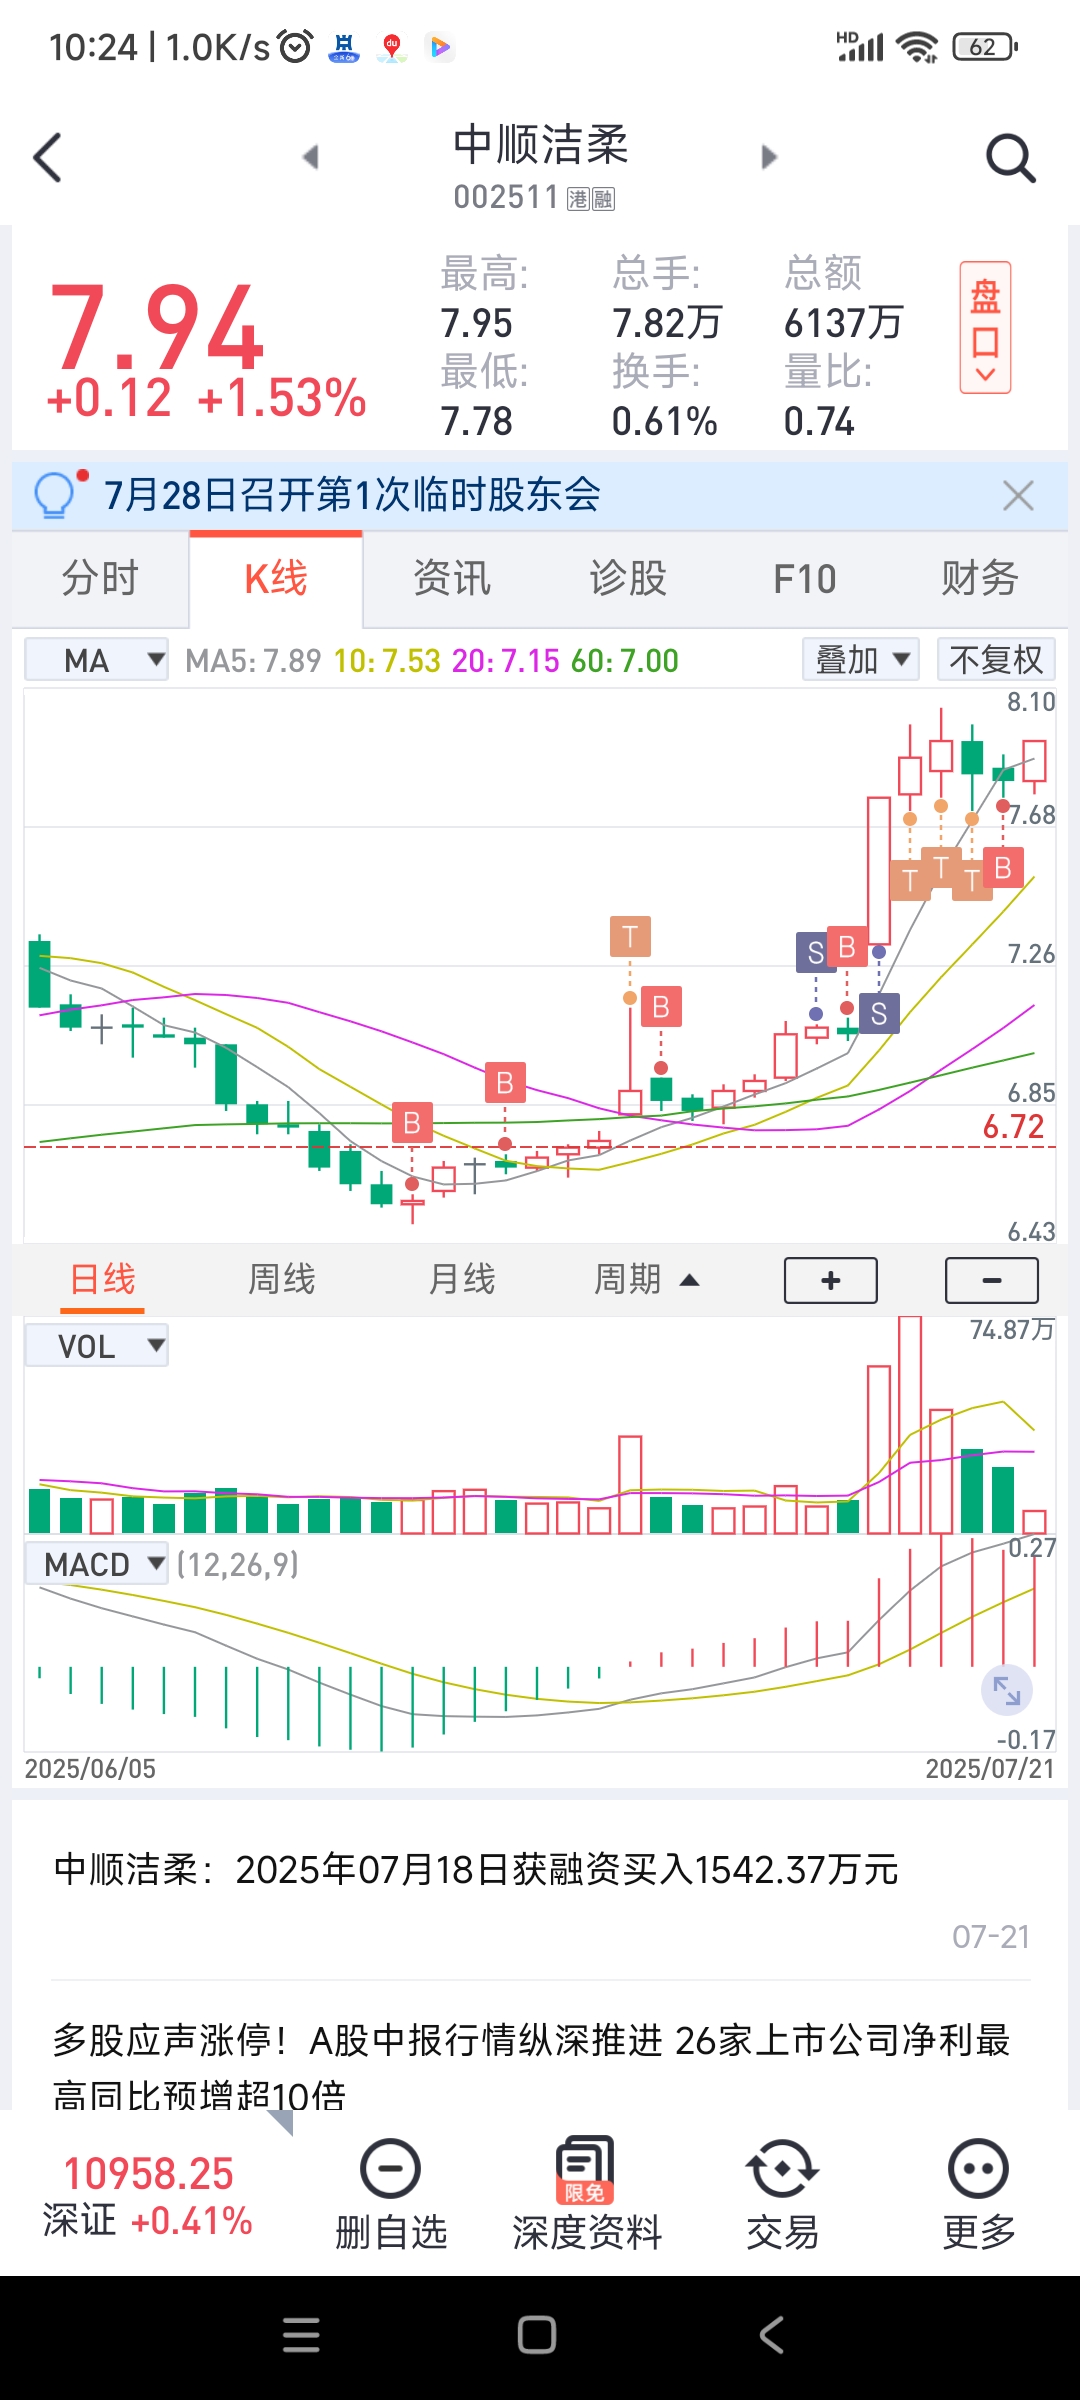This screenshot has height=2400, width=1080.
Task: Open 深度资料 in-depth data
Action: point(587,2194)
